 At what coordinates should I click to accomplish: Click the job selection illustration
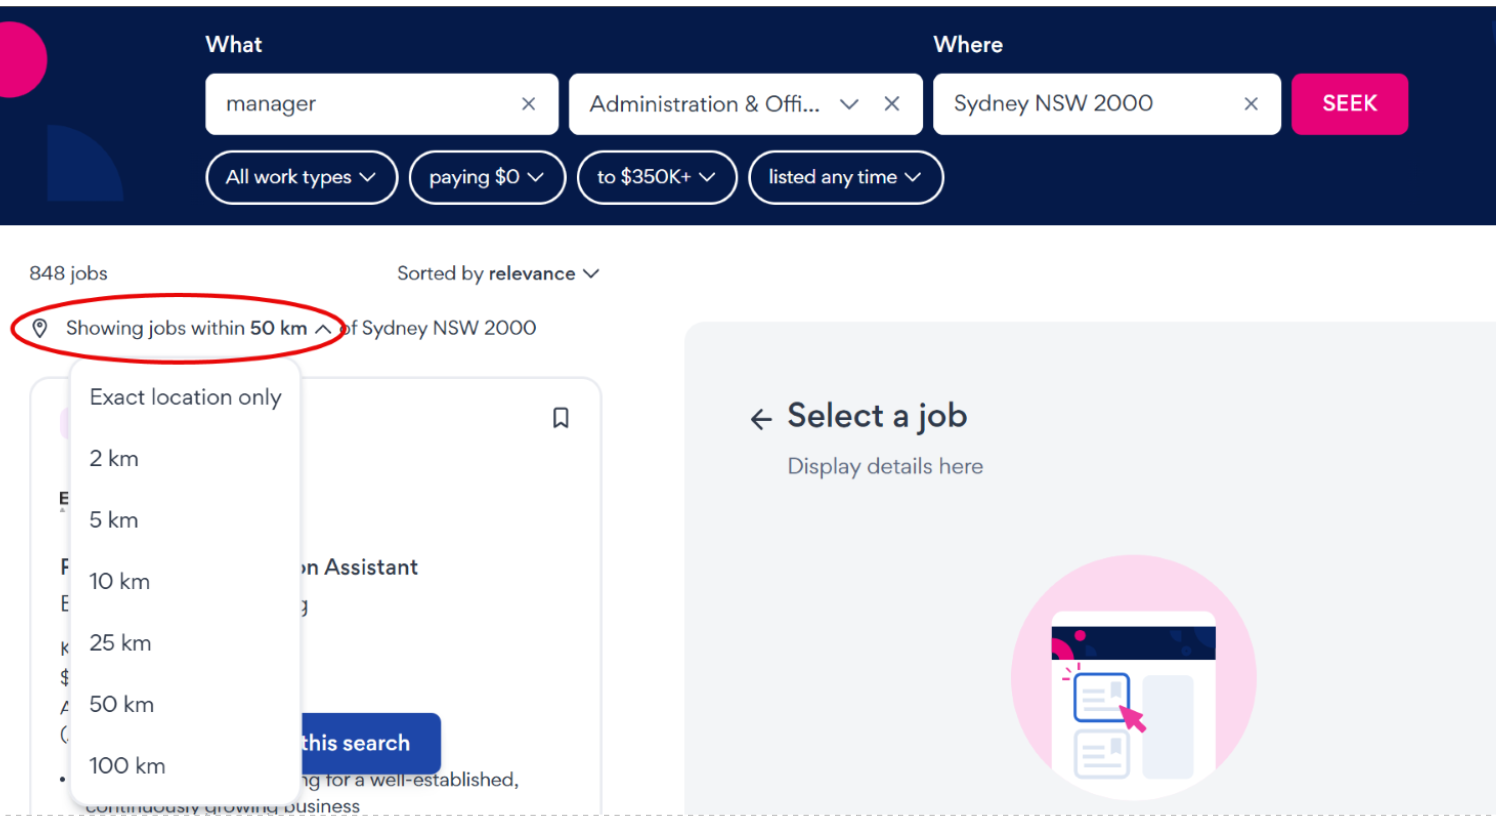[x=1133, y=680]
